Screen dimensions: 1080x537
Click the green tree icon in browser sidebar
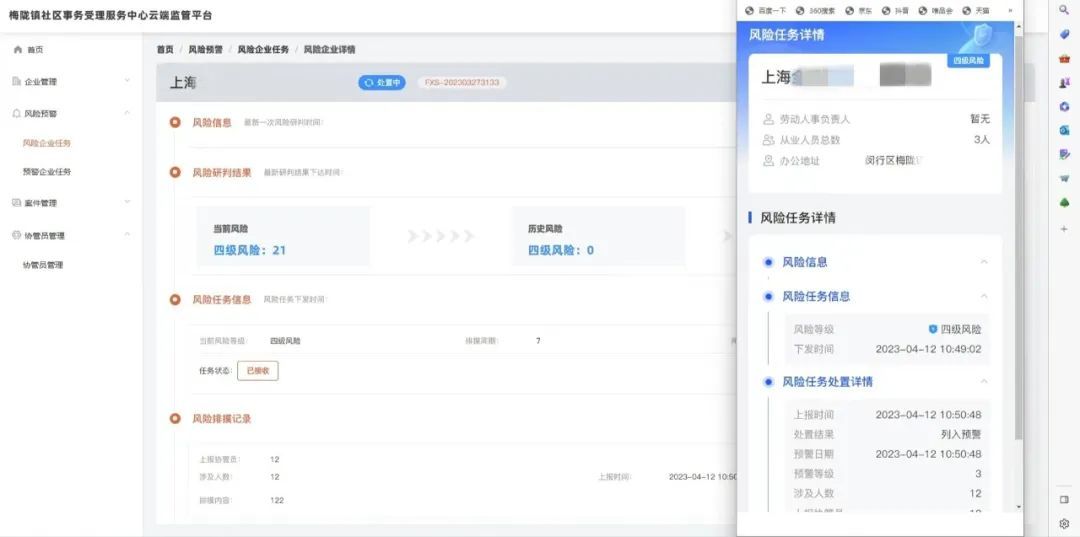point(1064,203)
